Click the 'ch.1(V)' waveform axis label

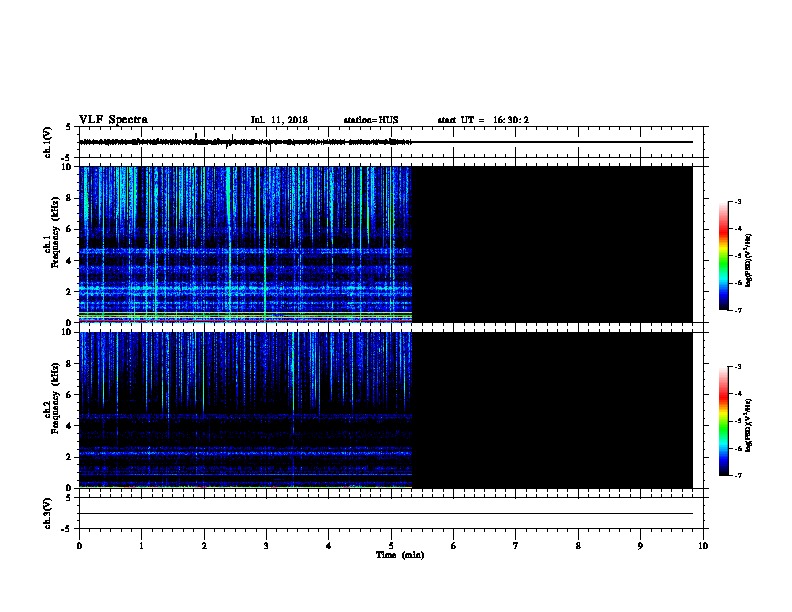coord(48,142)
